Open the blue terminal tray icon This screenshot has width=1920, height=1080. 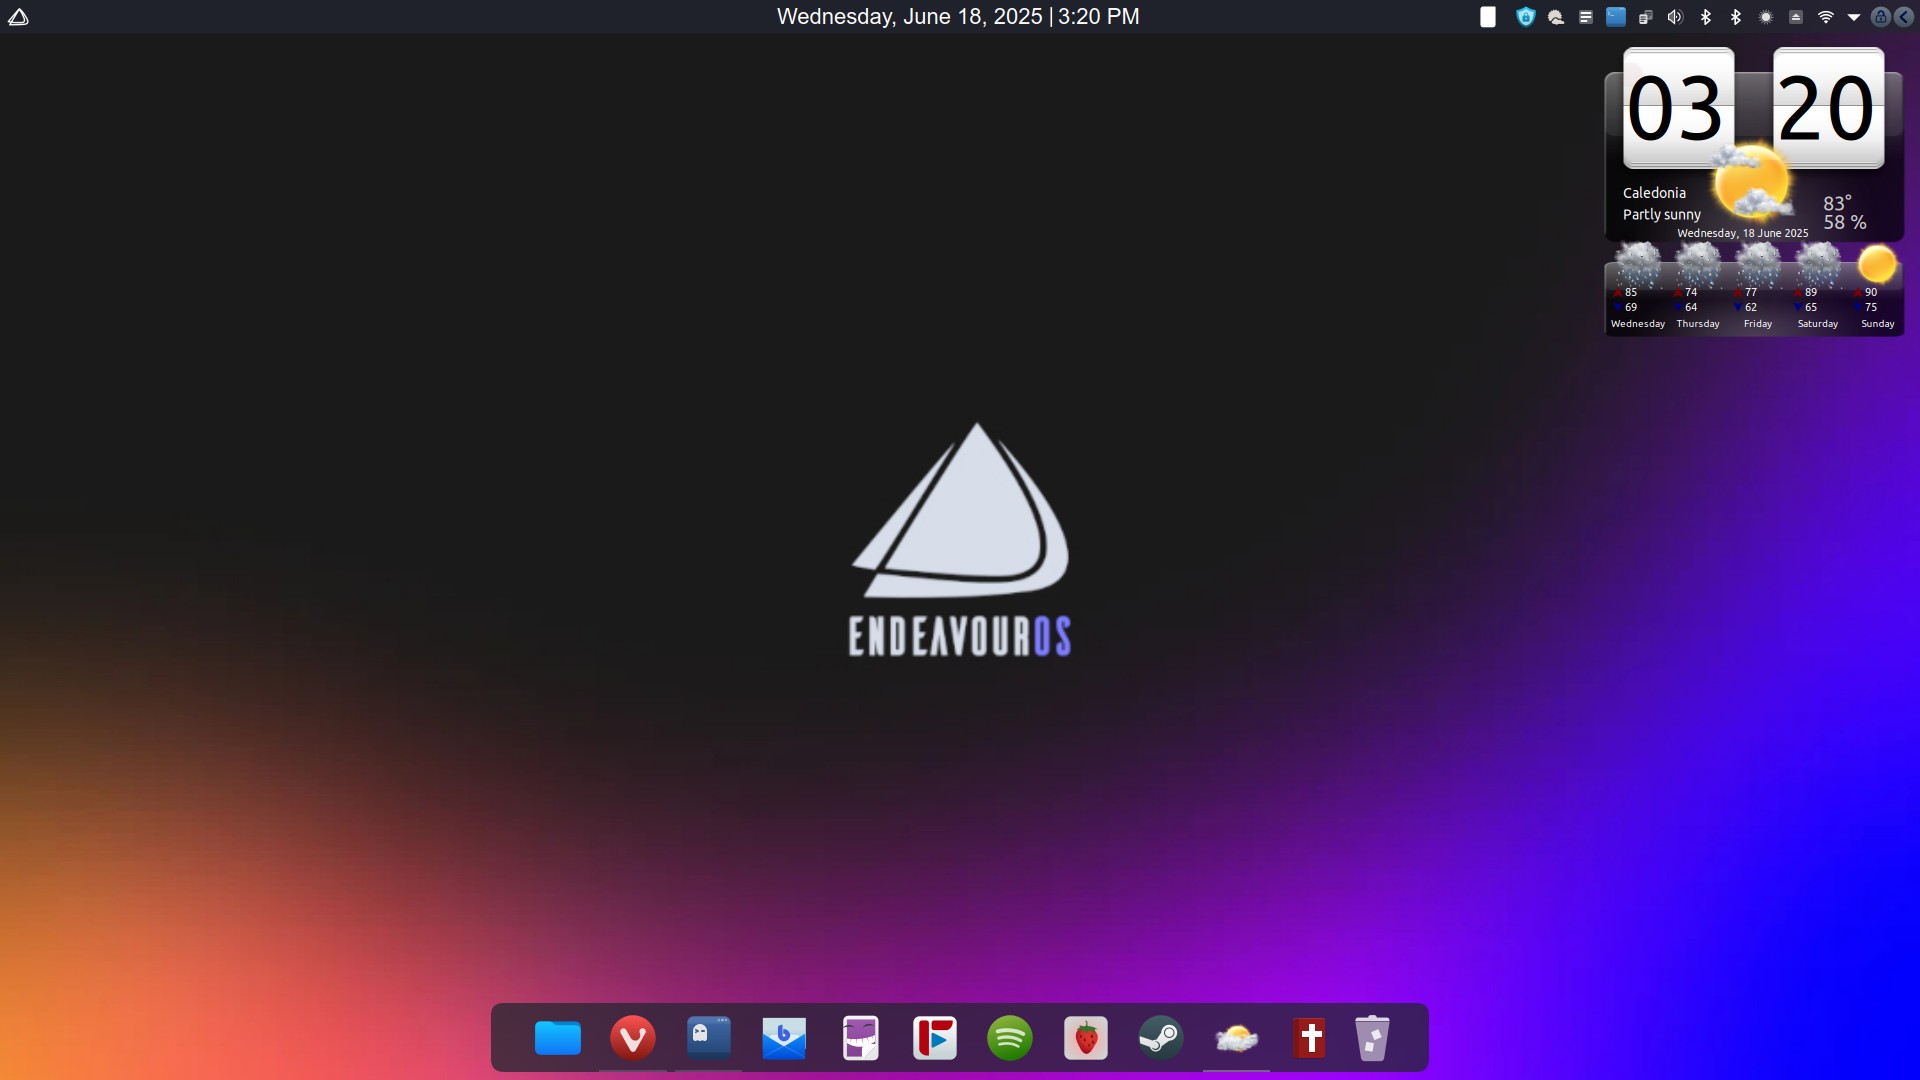(1615, 17)
